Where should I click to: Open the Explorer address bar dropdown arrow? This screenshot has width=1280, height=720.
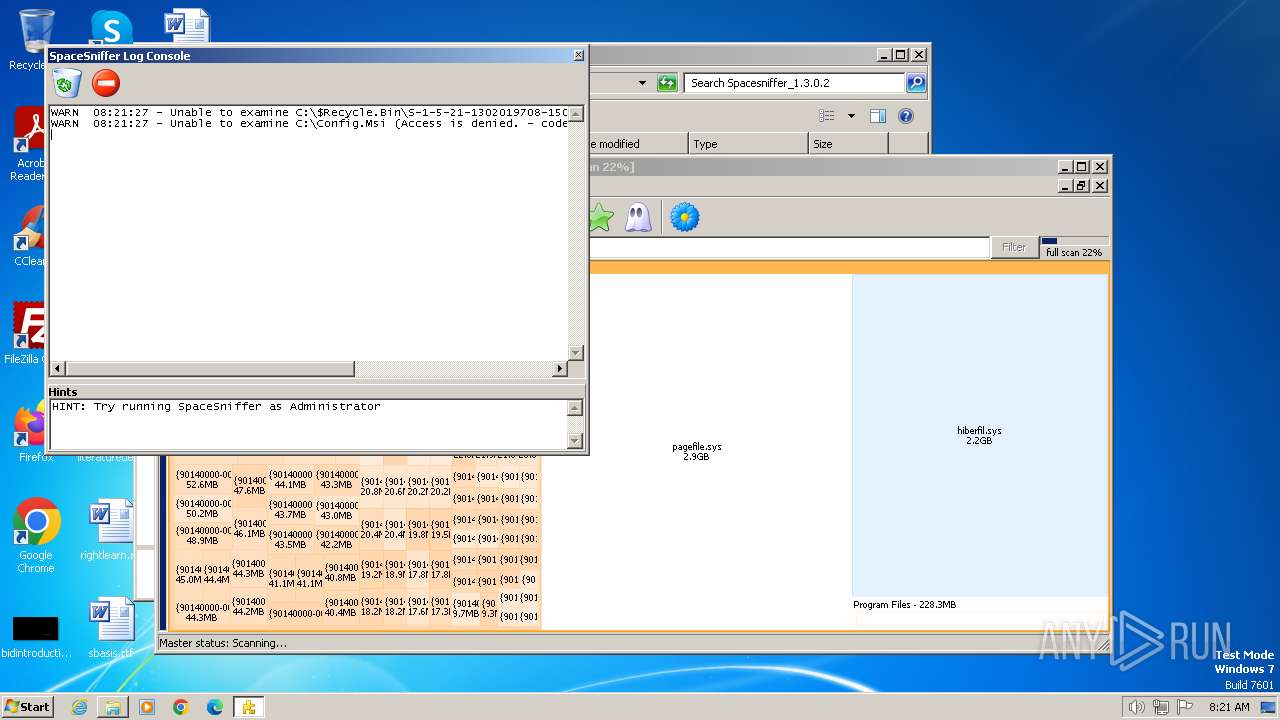(x=642, y=83)
